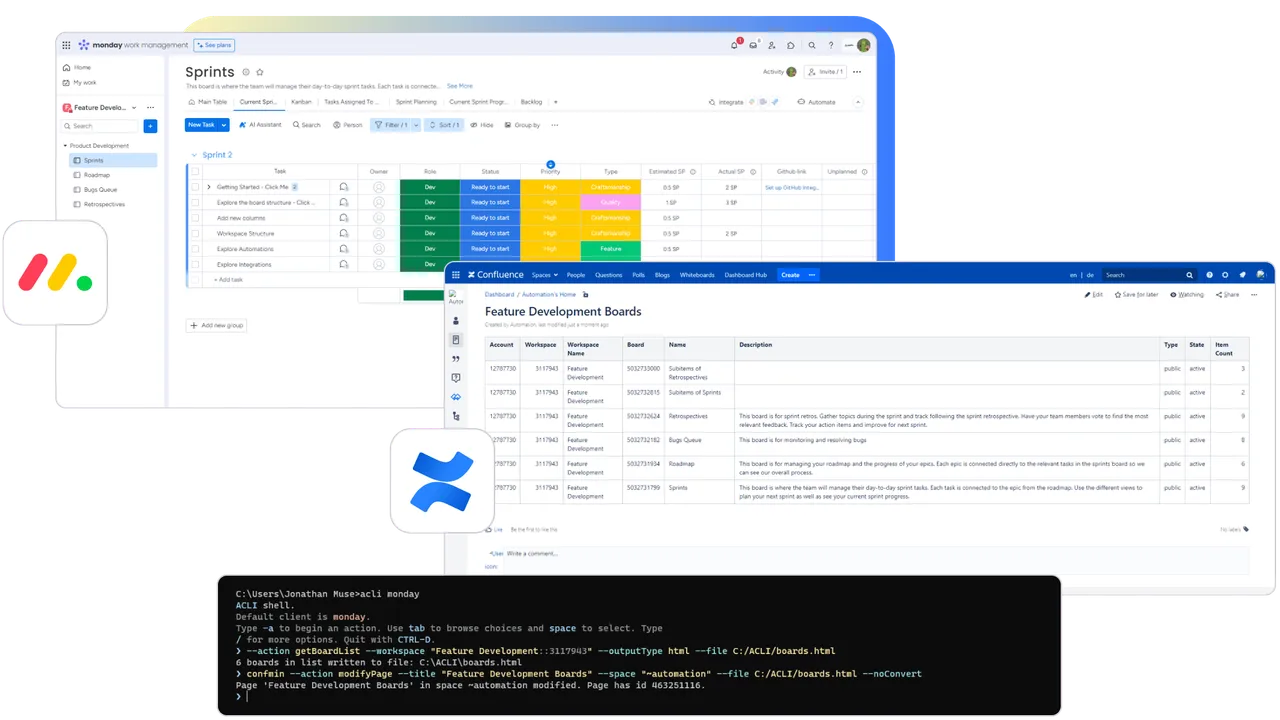Screen dimensions: 1280x720
Task: Click the See plans button
Action: tap(214, 45)
